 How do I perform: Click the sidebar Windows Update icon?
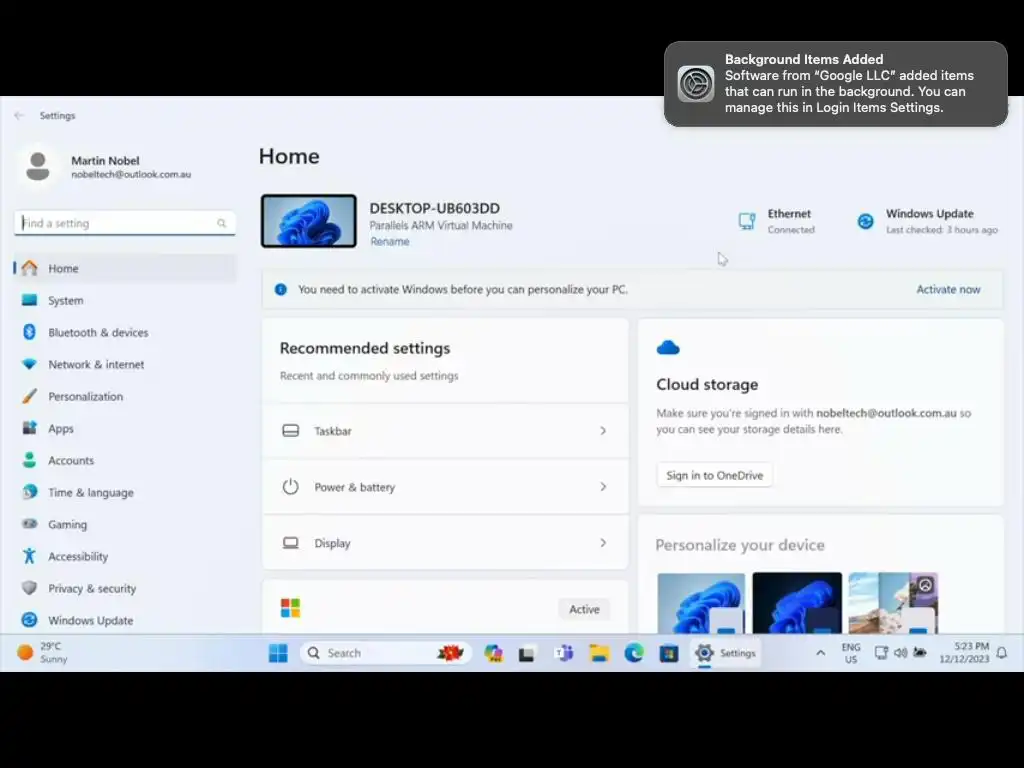tap(29, 620)
